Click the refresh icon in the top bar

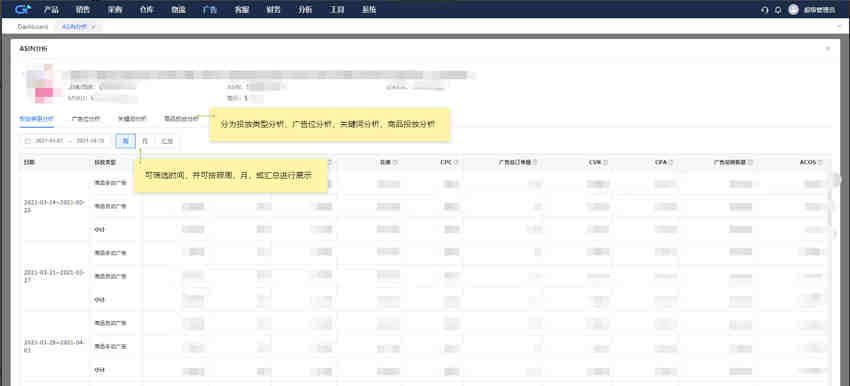click(x=765, y=10)
